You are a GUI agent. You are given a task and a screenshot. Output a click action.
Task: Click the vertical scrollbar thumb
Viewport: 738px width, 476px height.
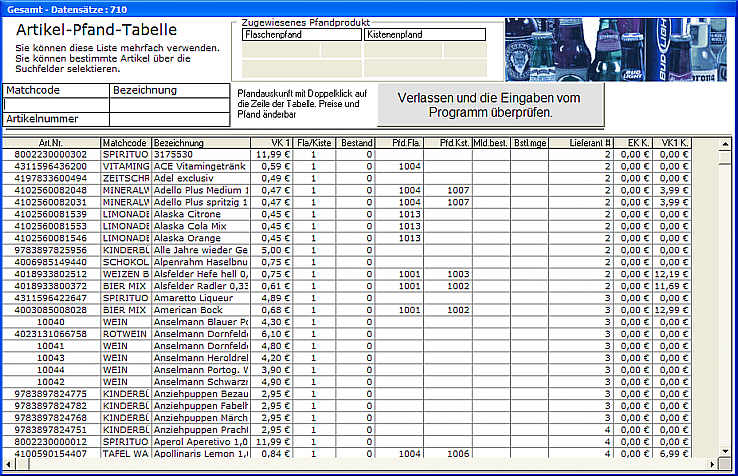(x=725, y=157)
